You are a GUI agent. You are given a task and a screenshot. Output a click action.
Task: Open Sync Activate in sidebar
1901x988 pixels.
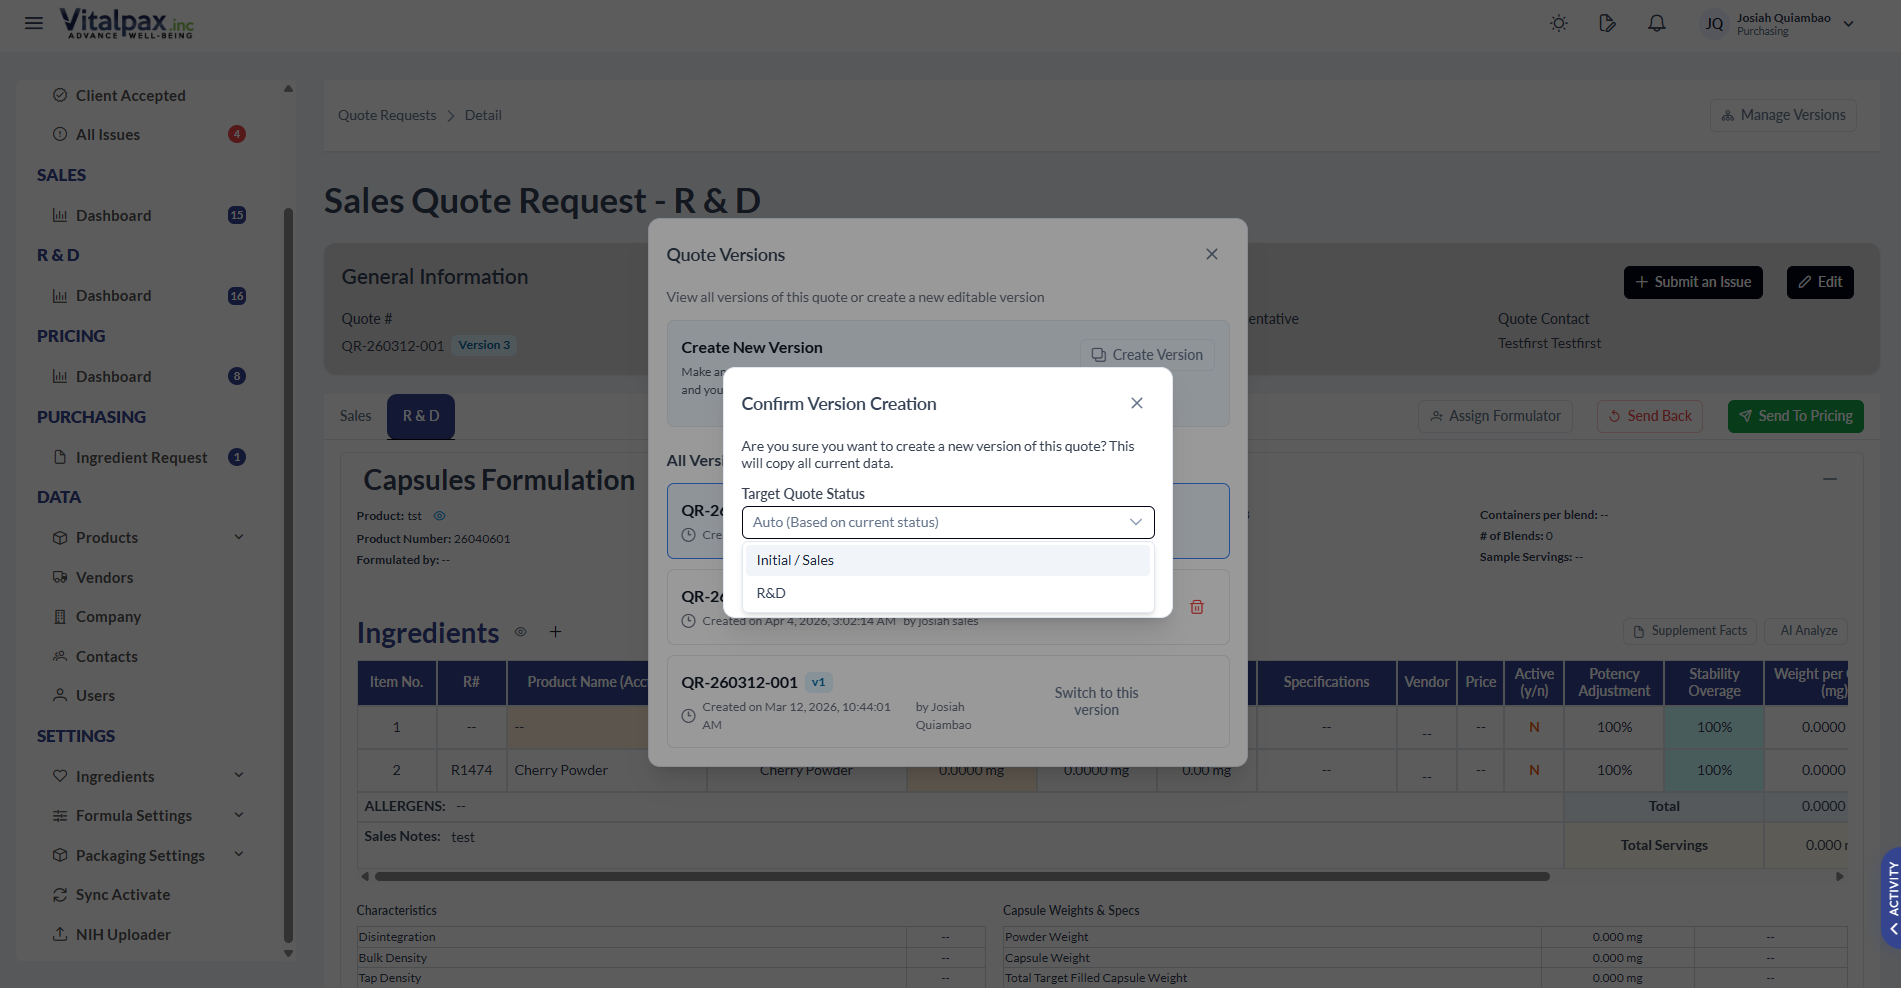point(123,894)
